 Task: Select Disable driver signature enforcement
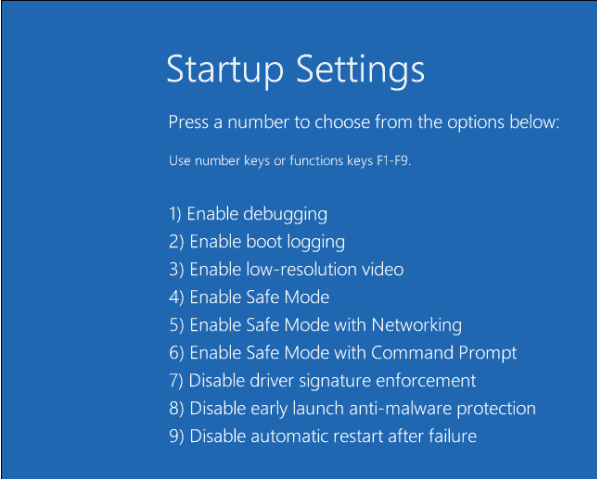pos(322,381)
